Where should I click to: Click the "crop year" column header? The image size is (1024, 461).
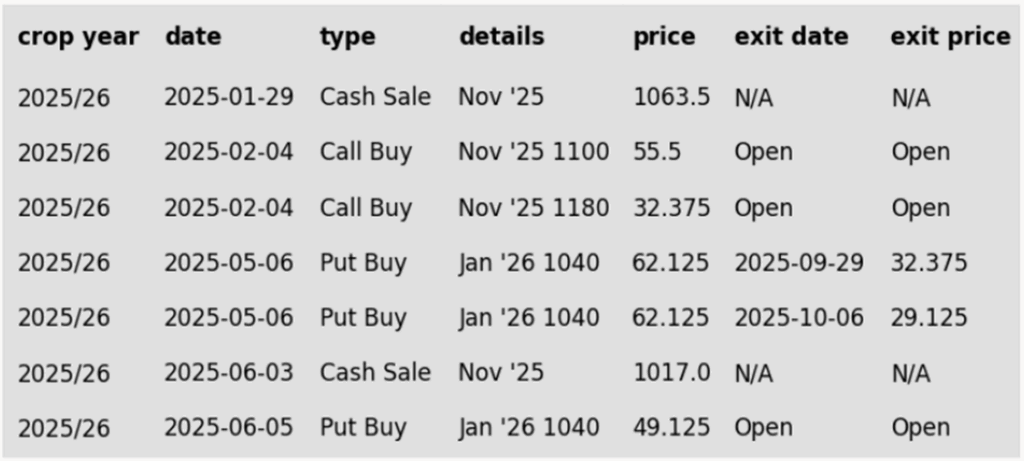click(x=78, y=37)
